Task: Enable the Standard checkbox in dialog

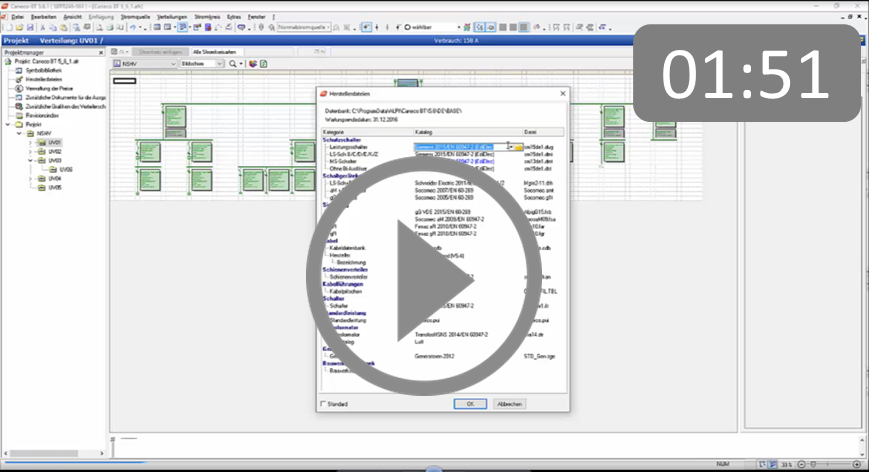Action: click(x=322, y=404)
